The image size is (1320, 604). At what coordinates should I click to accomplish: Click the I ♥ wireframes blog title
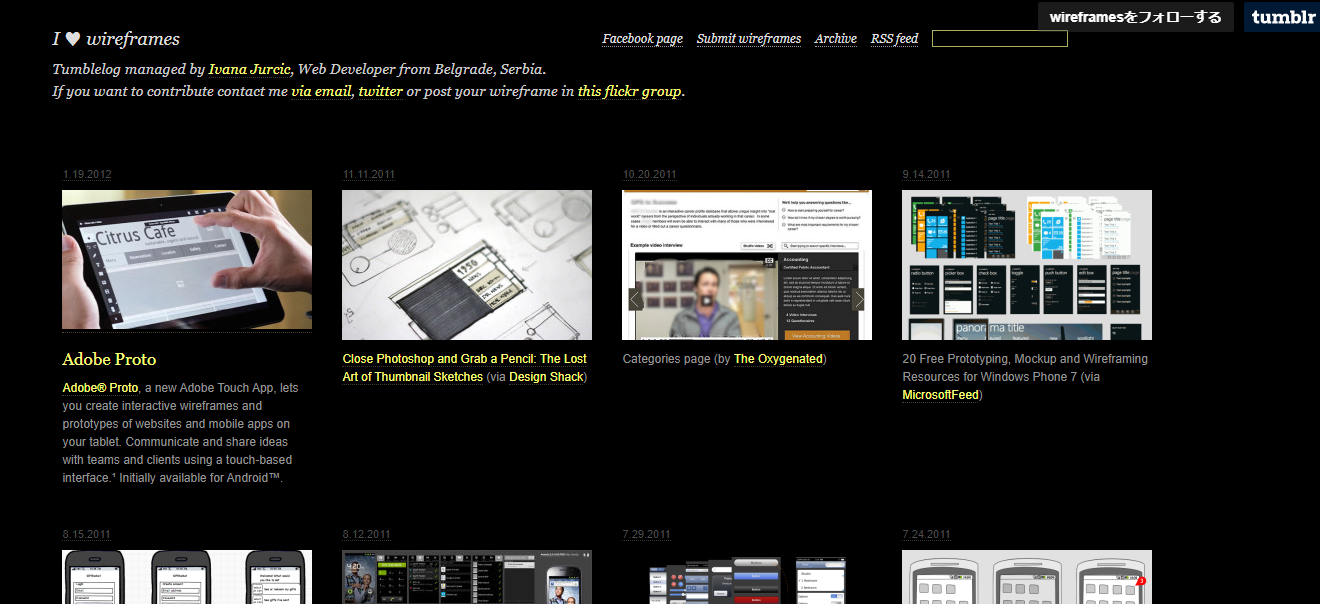116,39
